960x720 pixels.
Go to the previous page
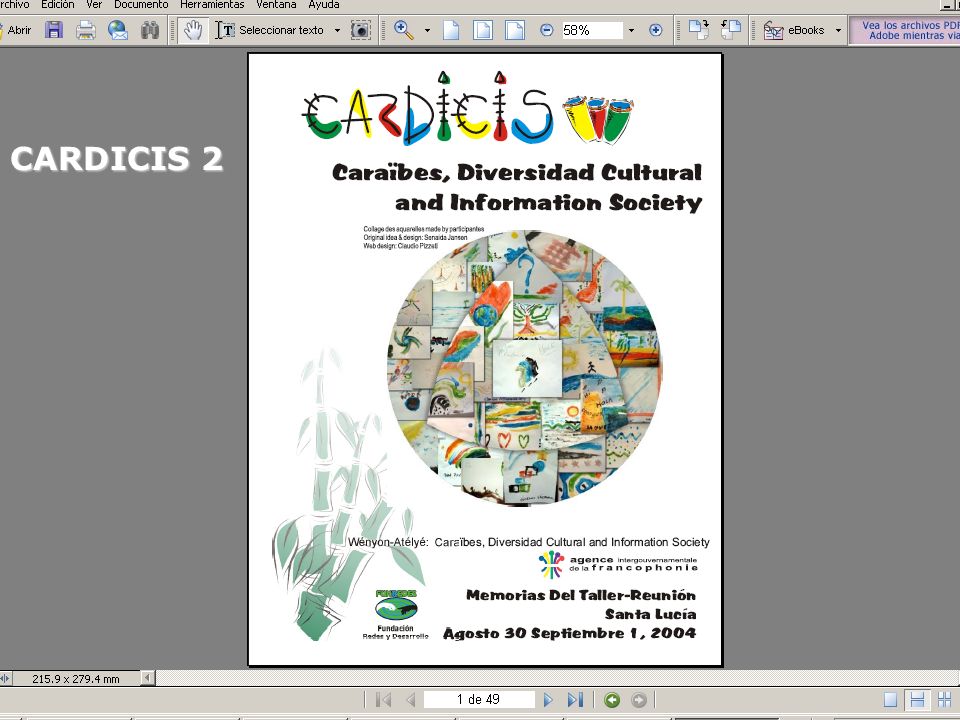(x=411, y=700)
